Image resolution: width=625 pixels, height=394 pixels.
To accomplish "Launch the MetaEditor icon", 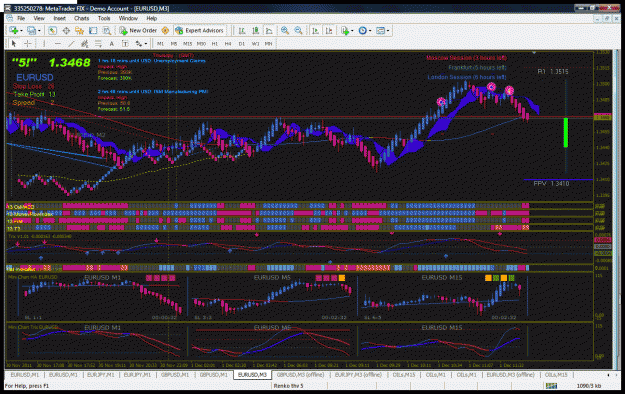I will [165, 31].
